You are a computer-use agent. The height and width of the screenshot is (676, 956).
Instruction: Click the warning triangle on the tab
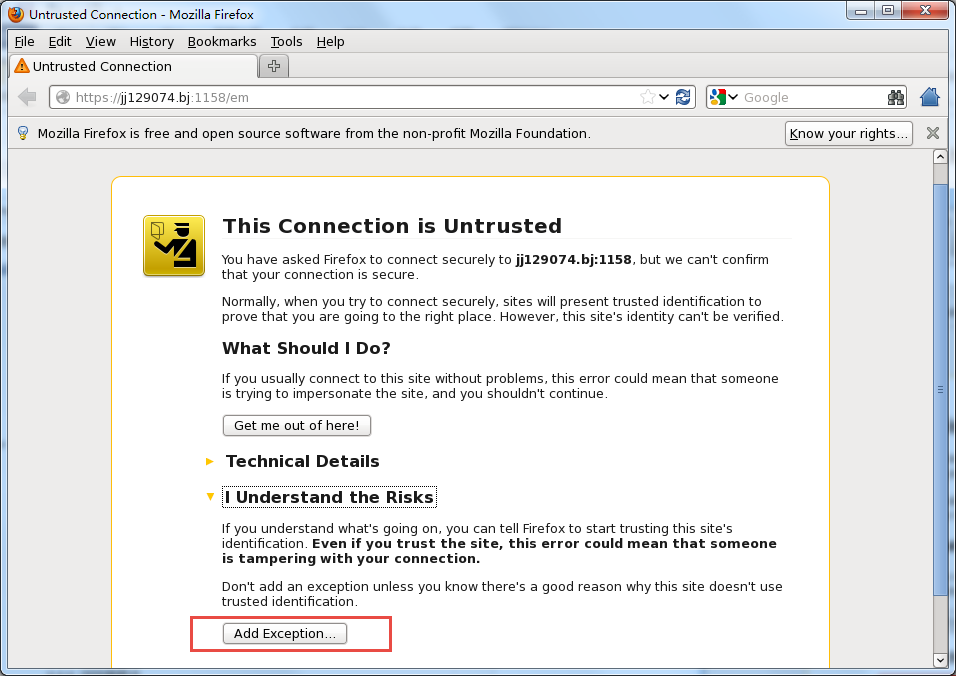click(22, 66)
